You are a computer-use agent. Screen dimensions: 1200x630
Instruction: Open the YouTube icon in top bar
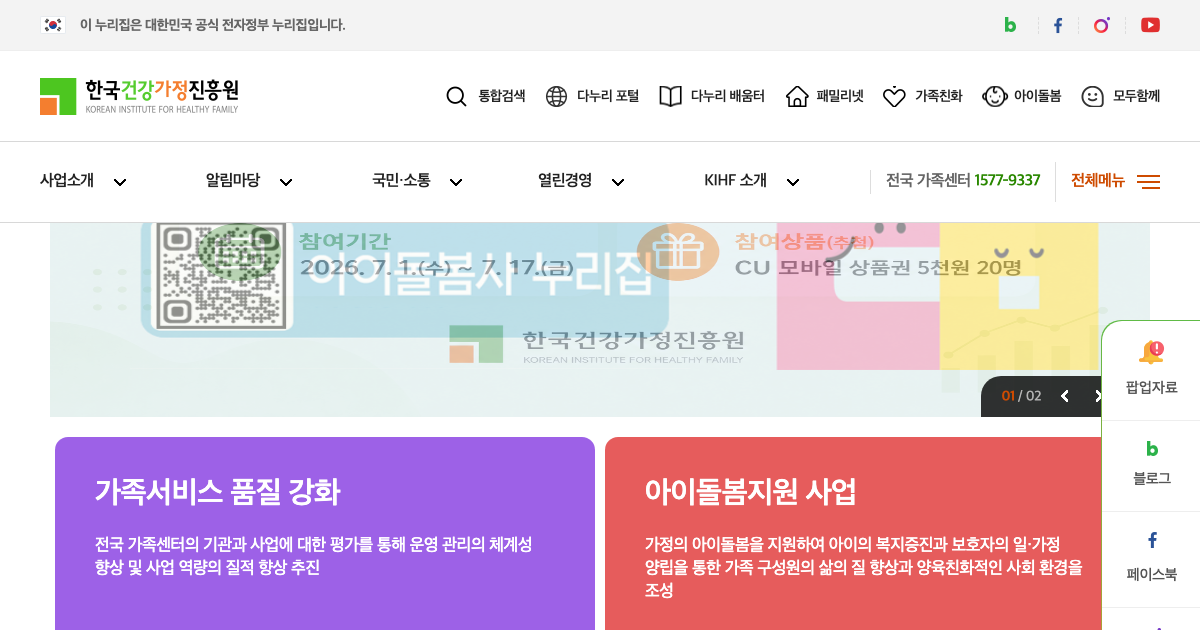click(1150, 25)
